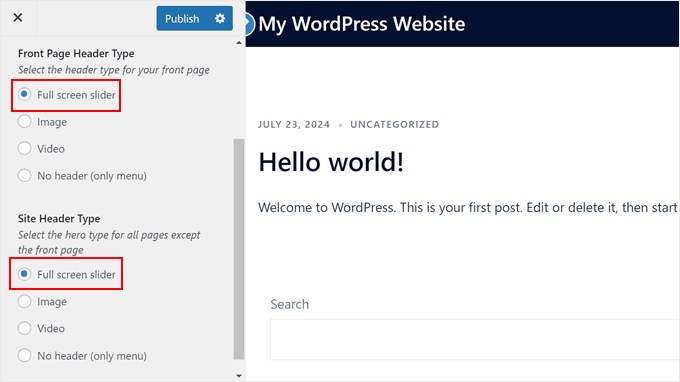Select Full screen slider for Site Header Type

[x=24, y=274]
